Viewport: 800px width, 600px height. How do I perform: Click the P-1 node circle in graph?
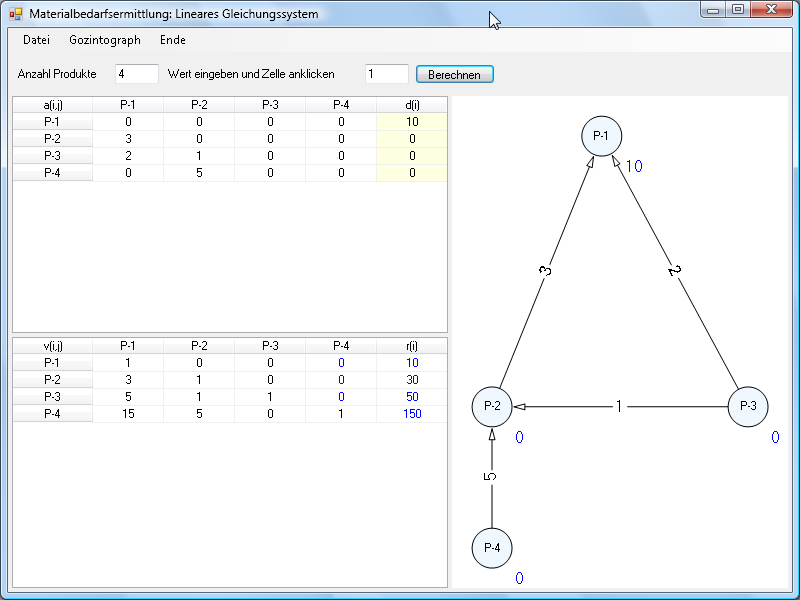tap(601, 137)
